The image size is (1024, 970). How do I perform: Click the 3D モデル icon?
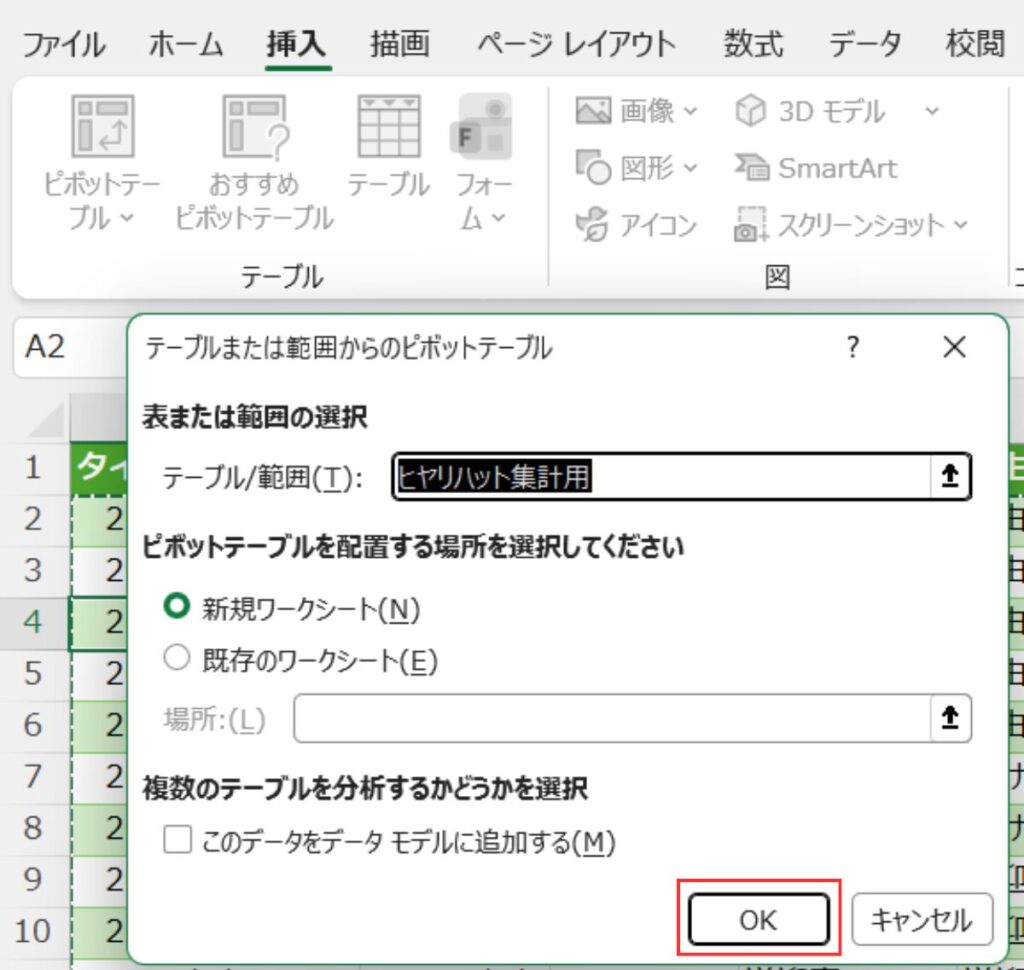[x=750, y=110]
